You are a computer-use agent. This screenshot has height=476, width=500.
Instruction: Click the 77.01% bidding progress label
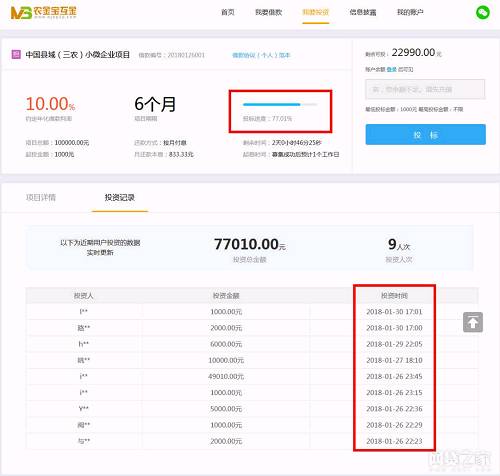pos(267,119)
